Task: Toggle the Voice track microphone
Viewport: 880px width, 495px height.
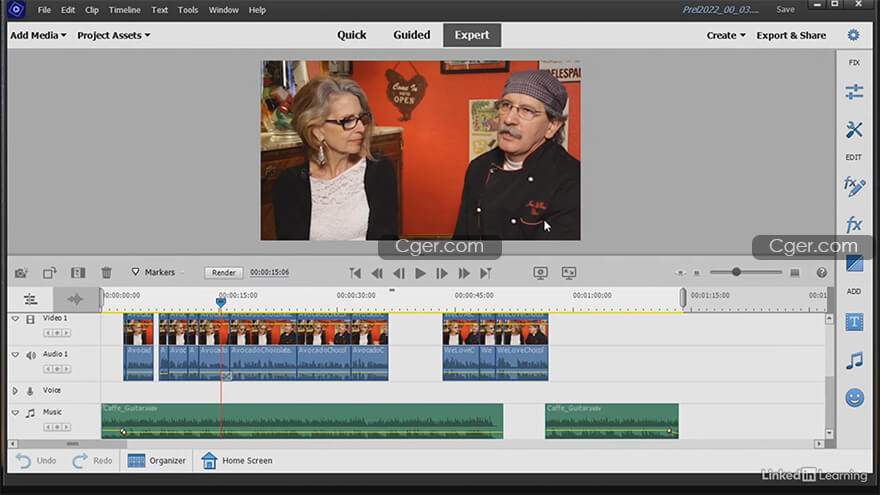Action: tap(30, 391)
